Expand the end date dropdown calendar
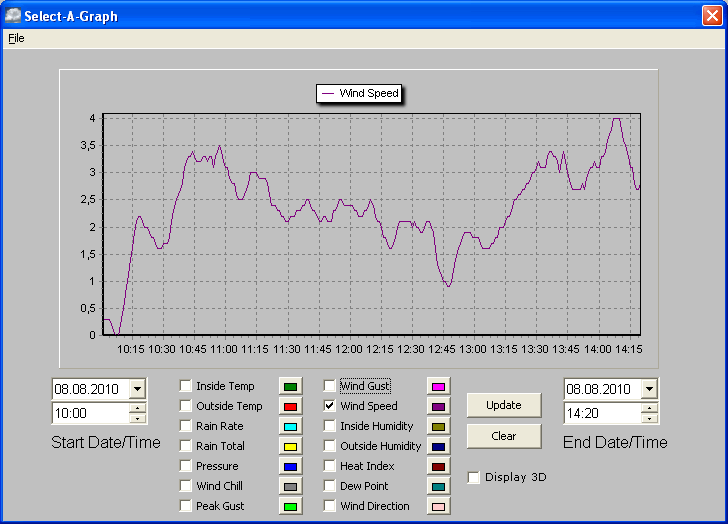This screenshot has width=728, height=524. pos(649,389)
